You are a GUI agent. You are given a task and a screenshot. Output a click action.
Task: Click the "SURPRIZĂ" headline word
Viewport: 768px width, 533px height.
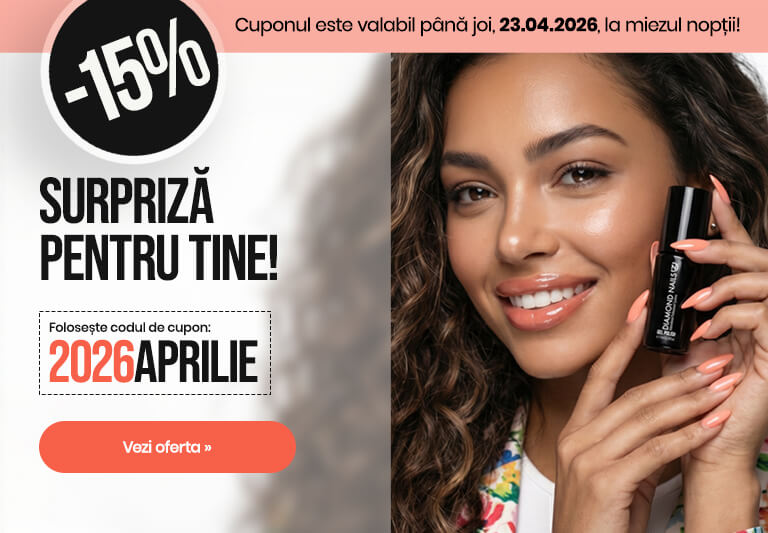pos(126,198)
